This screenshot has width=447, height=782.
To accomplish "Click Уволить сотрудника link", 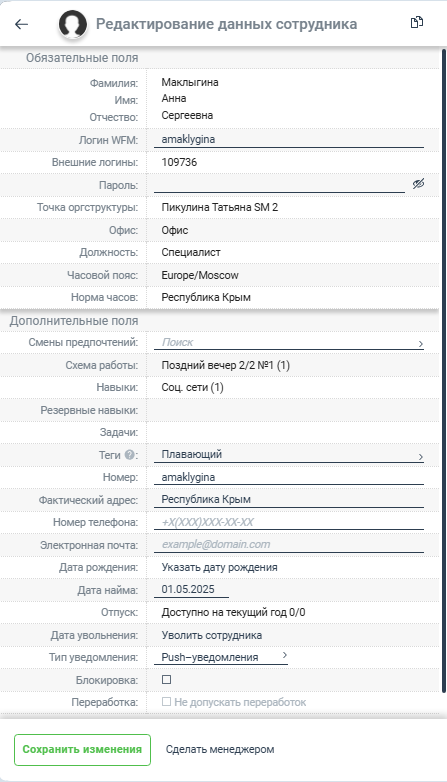I will click(212, 635).
